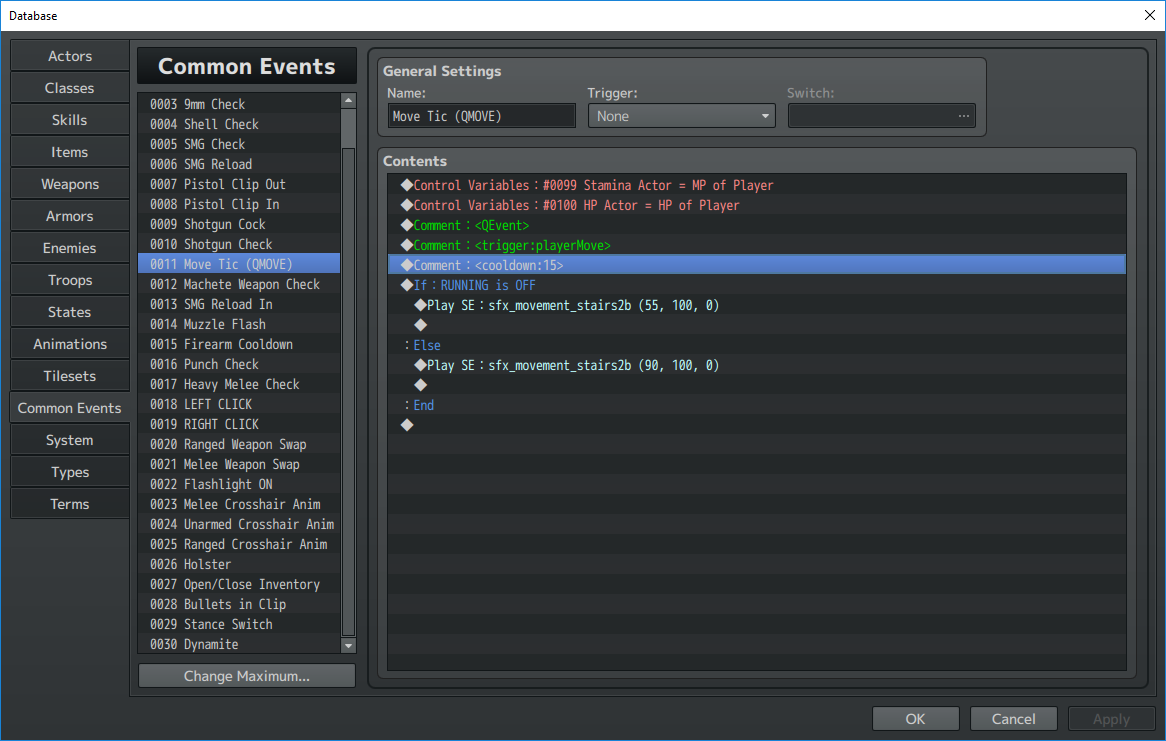Select the Tilesets tab
1166x741 pixels.
70,376
